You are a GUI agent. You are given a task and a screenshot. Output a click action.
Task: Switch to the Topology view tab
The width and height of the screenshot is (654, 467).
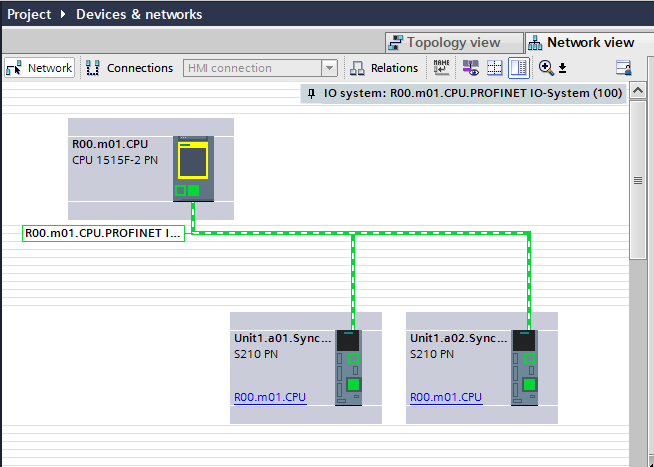pos(454,43)
